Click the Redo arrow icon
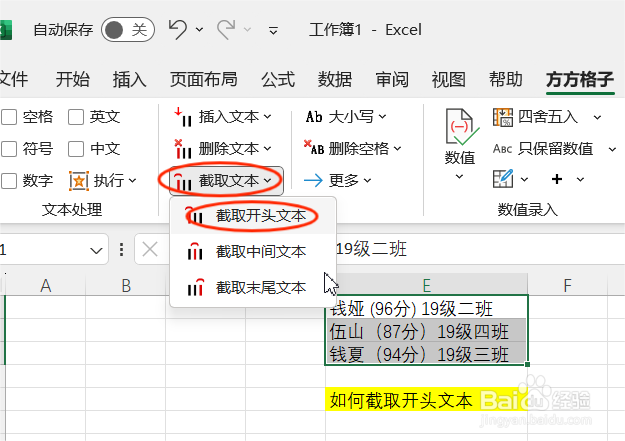The width and height of the screenshot is (625, 441). (x=226, y=30)
